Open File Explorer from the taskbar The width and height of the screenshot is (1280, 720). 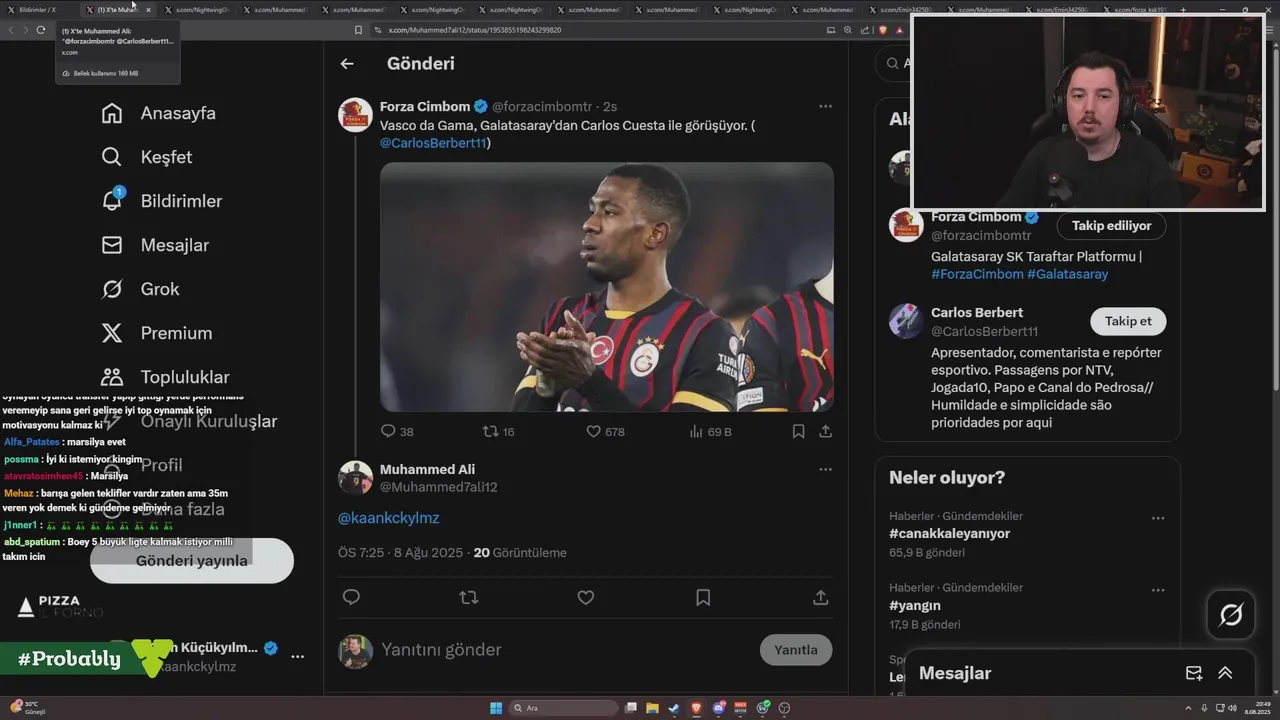653,708
